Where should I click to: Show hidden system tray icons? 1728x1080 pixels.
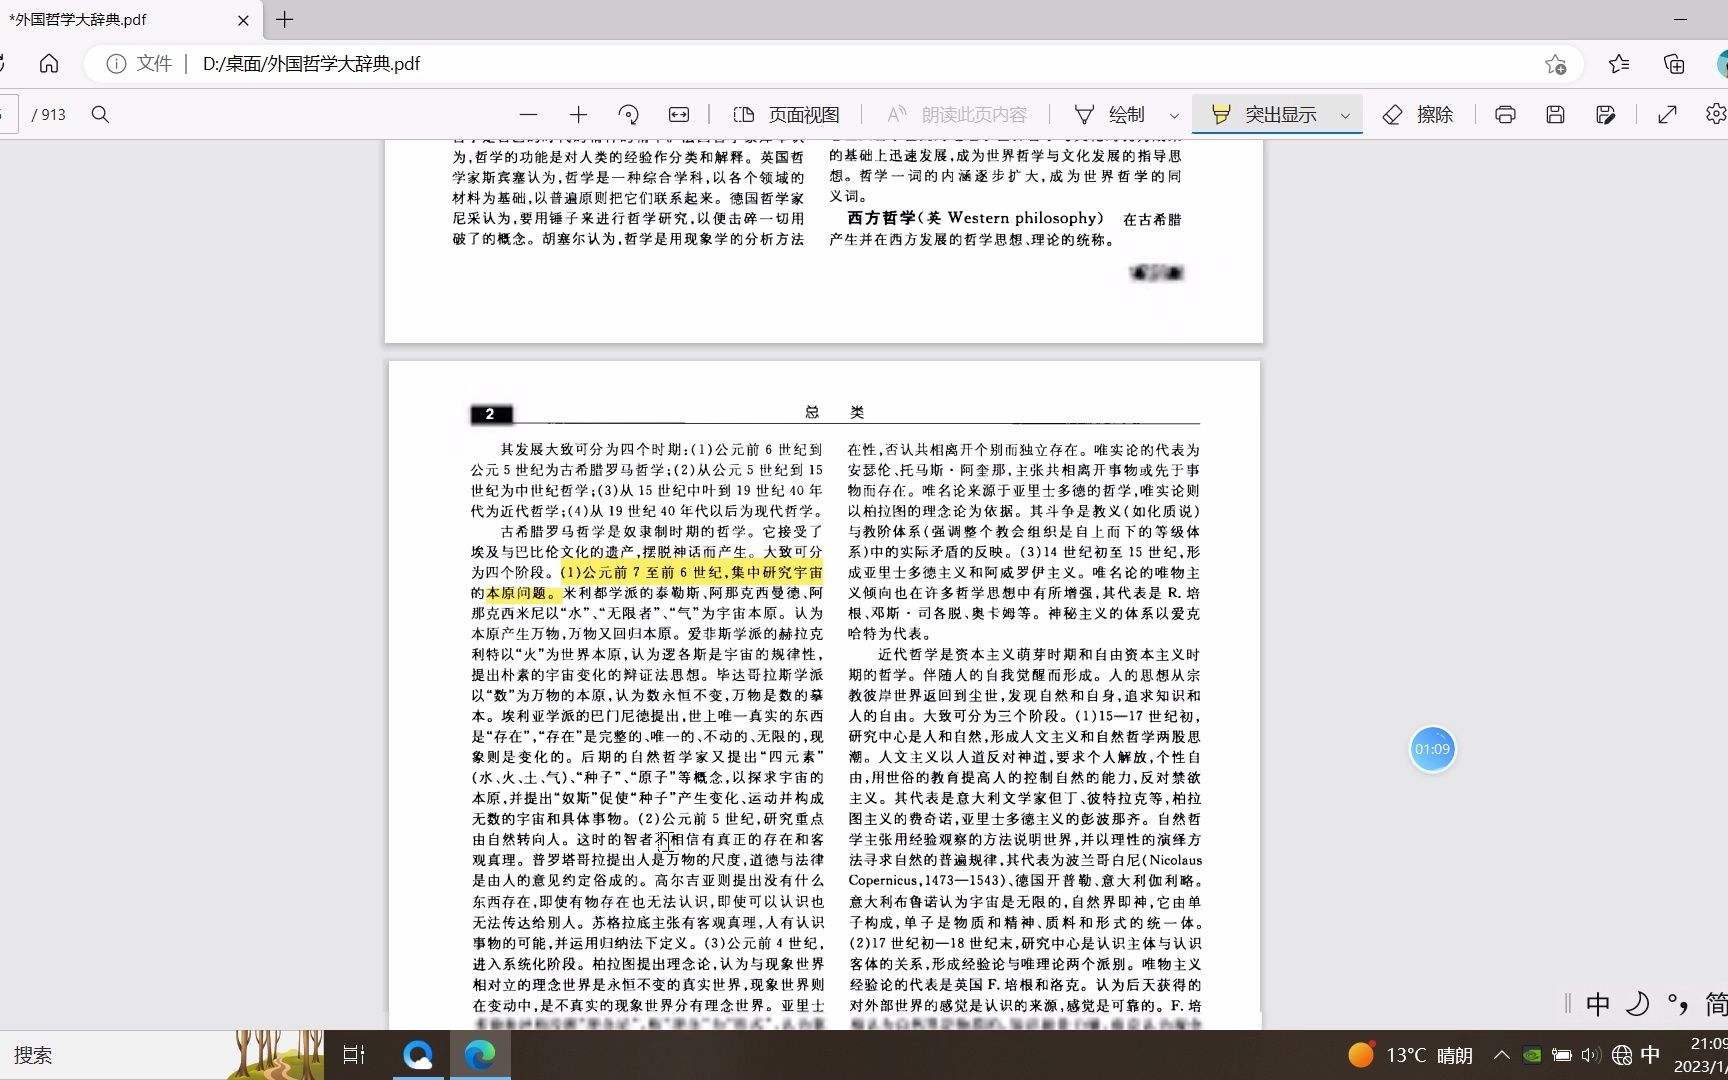coord(1501,1055)
